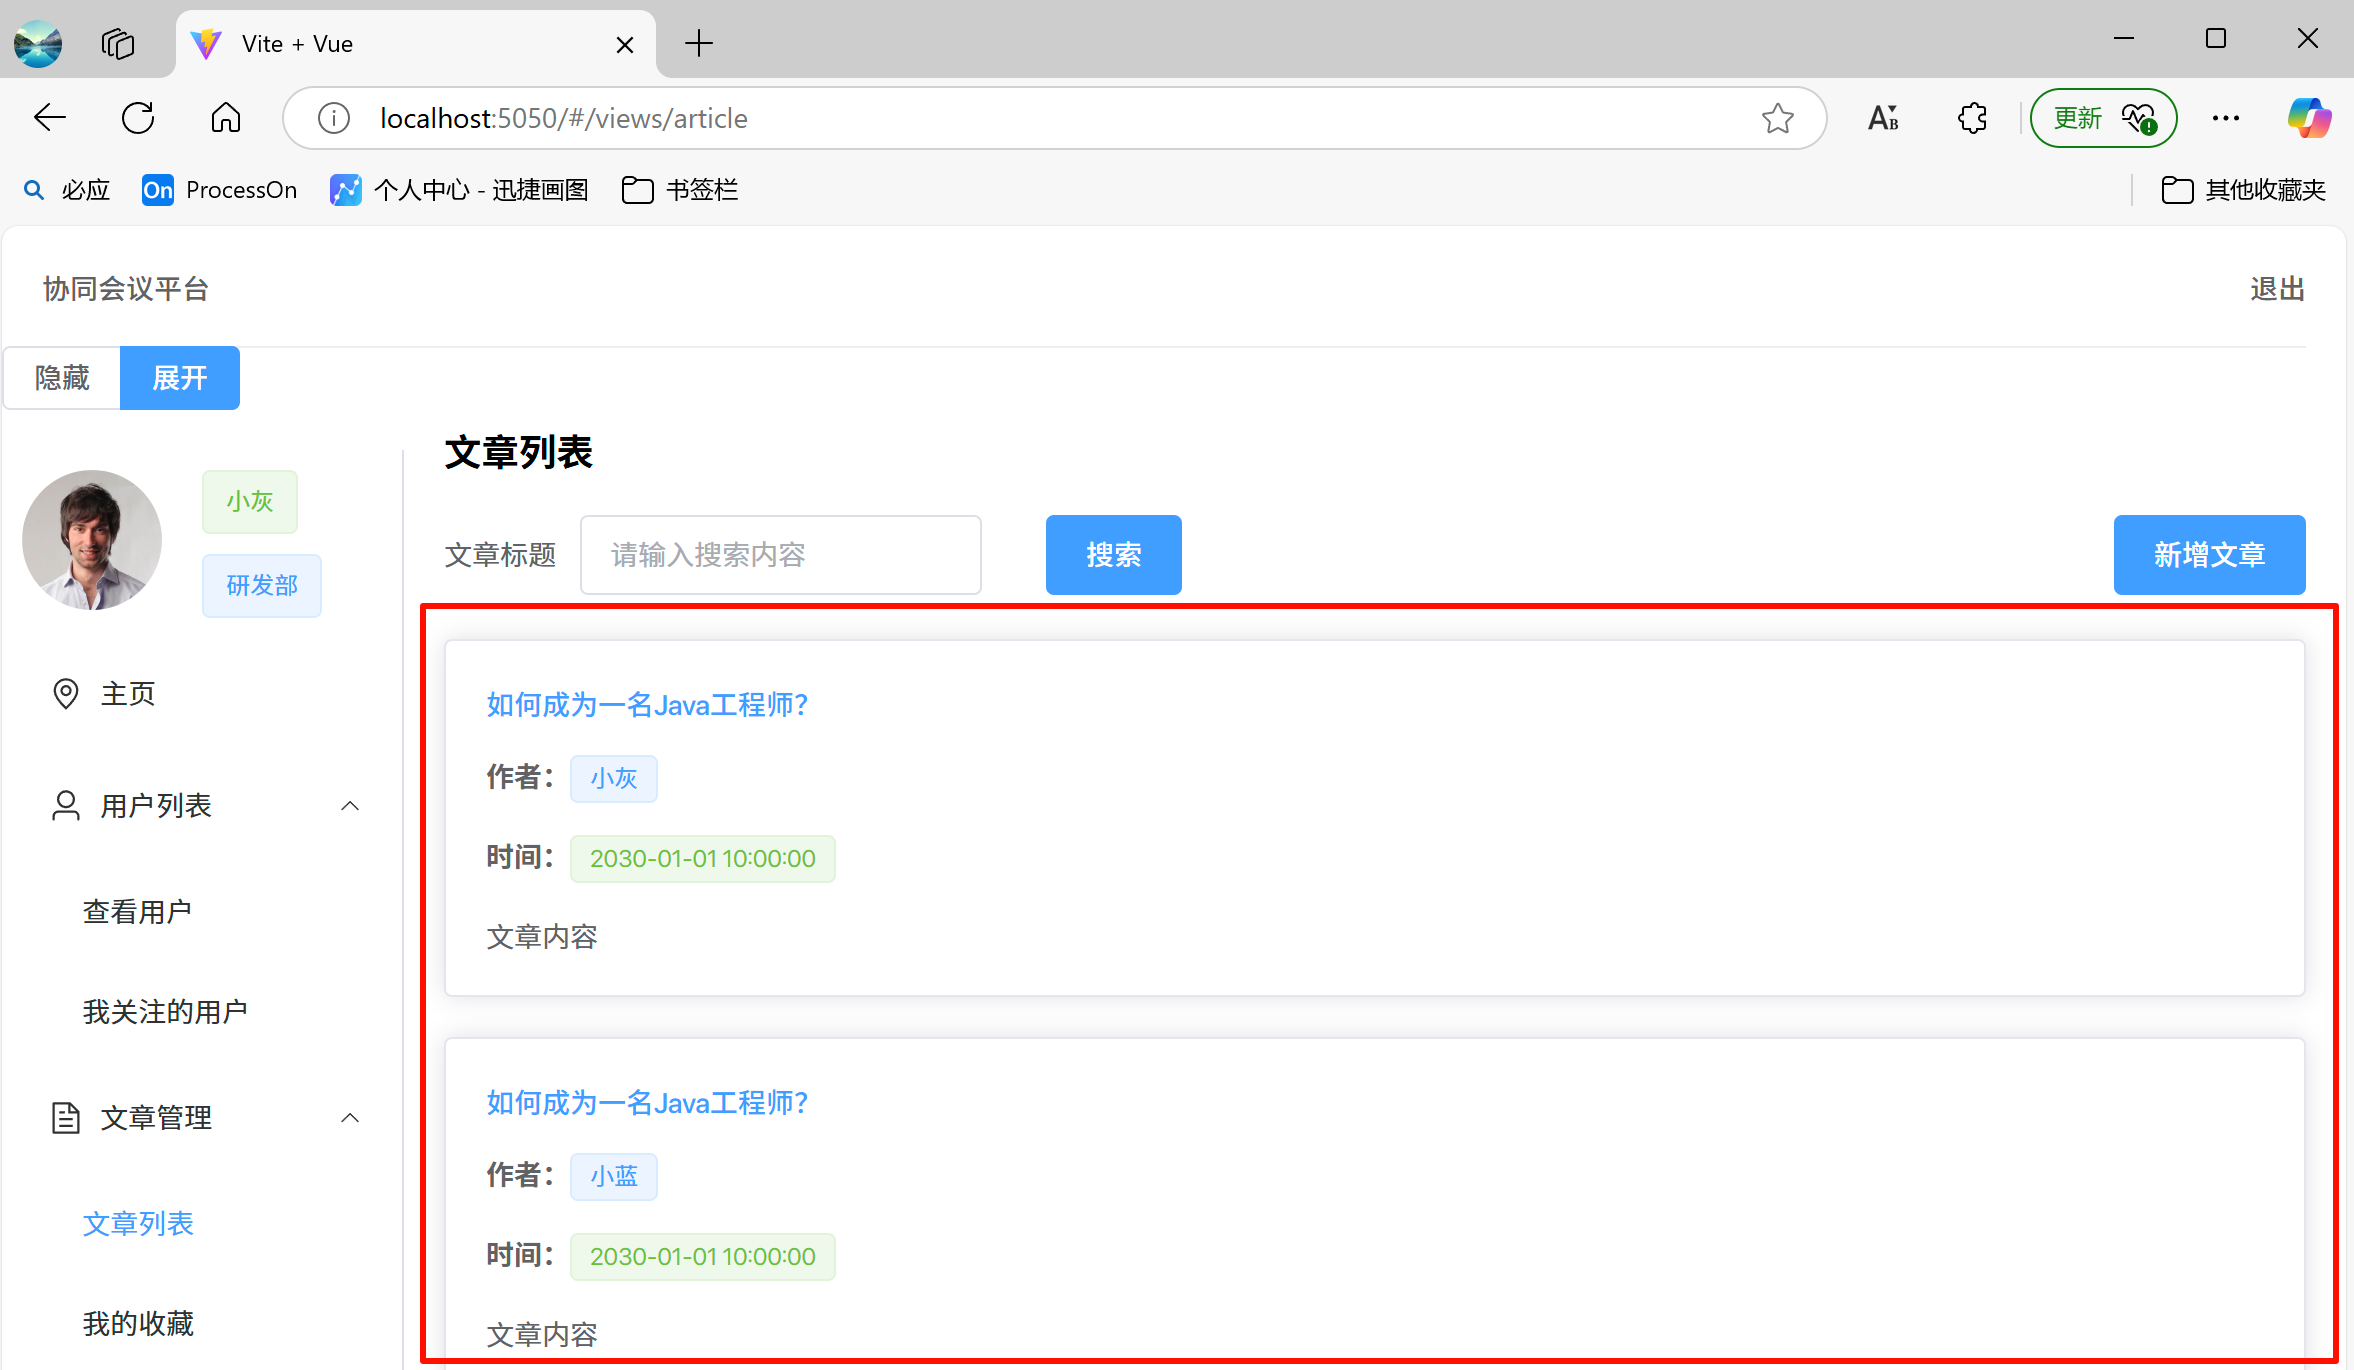
Task: Open the 其他收藏夹 folder
Action: click(2244, 190)
